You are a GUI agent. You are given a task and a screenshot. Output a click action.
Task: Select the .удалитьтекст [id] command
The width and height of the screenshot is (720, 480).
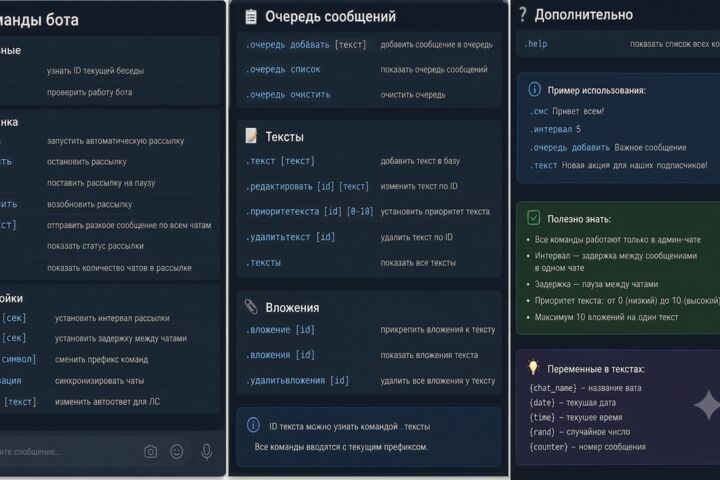point(290,237)
